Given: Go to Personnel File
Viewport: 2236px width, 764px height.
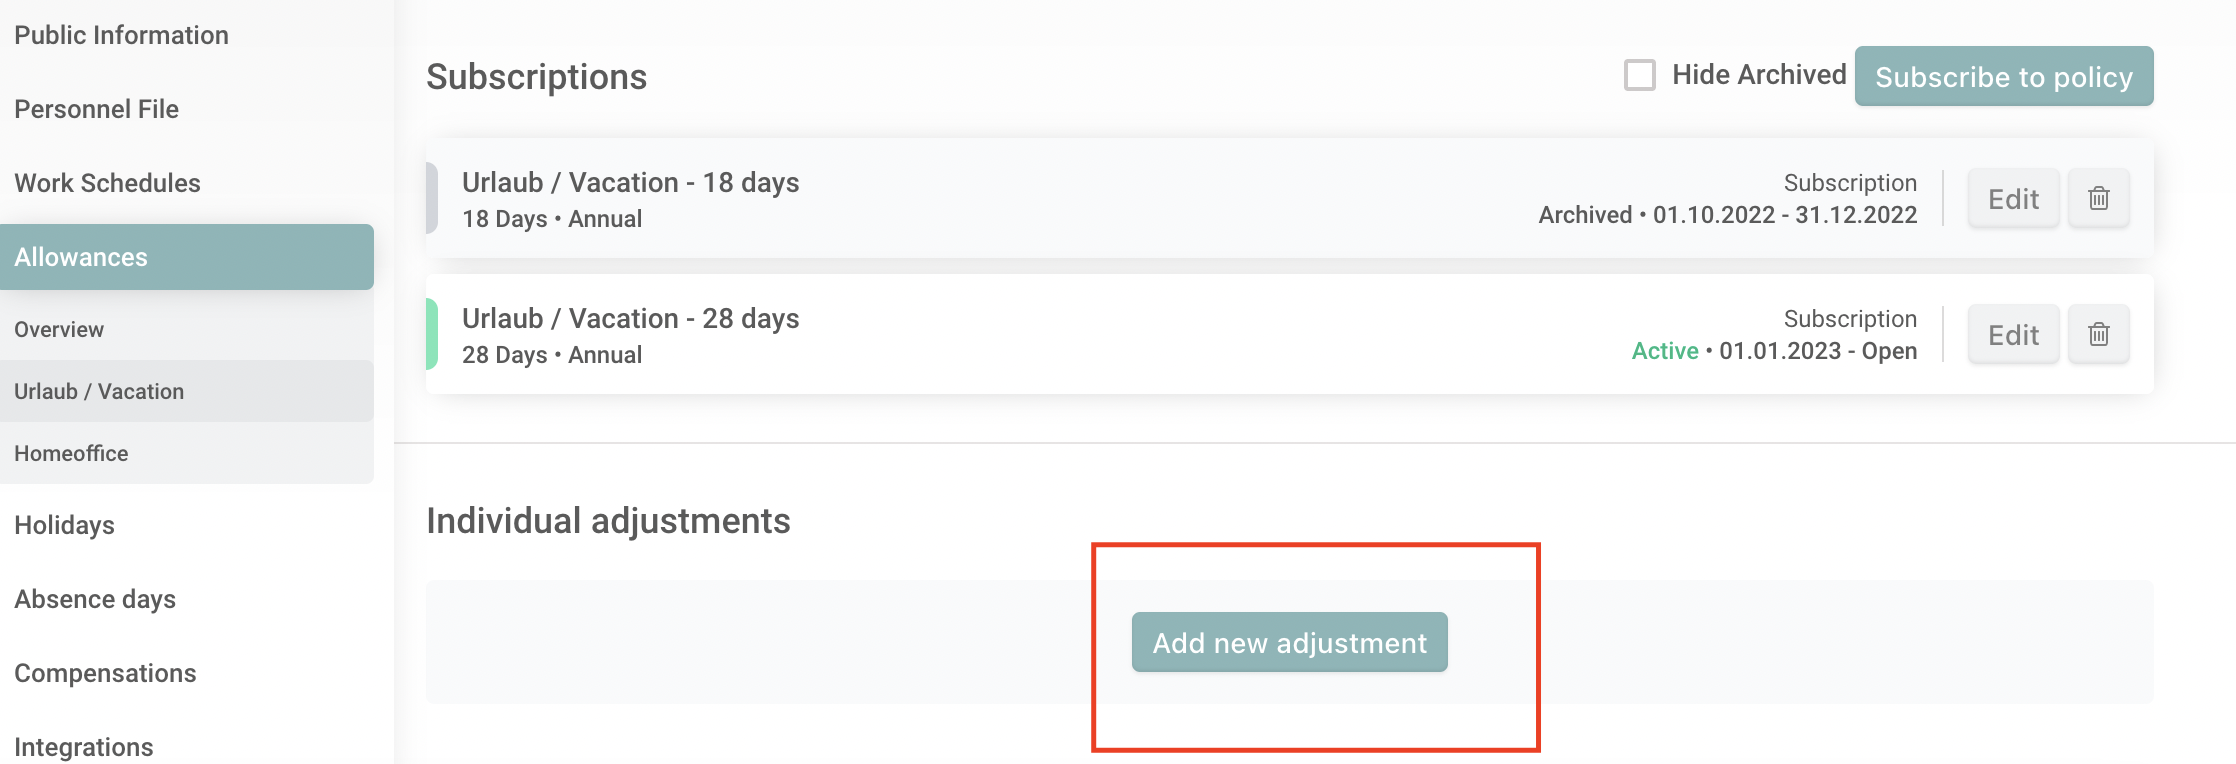Looking at the screenshot, I should [96, 109].
